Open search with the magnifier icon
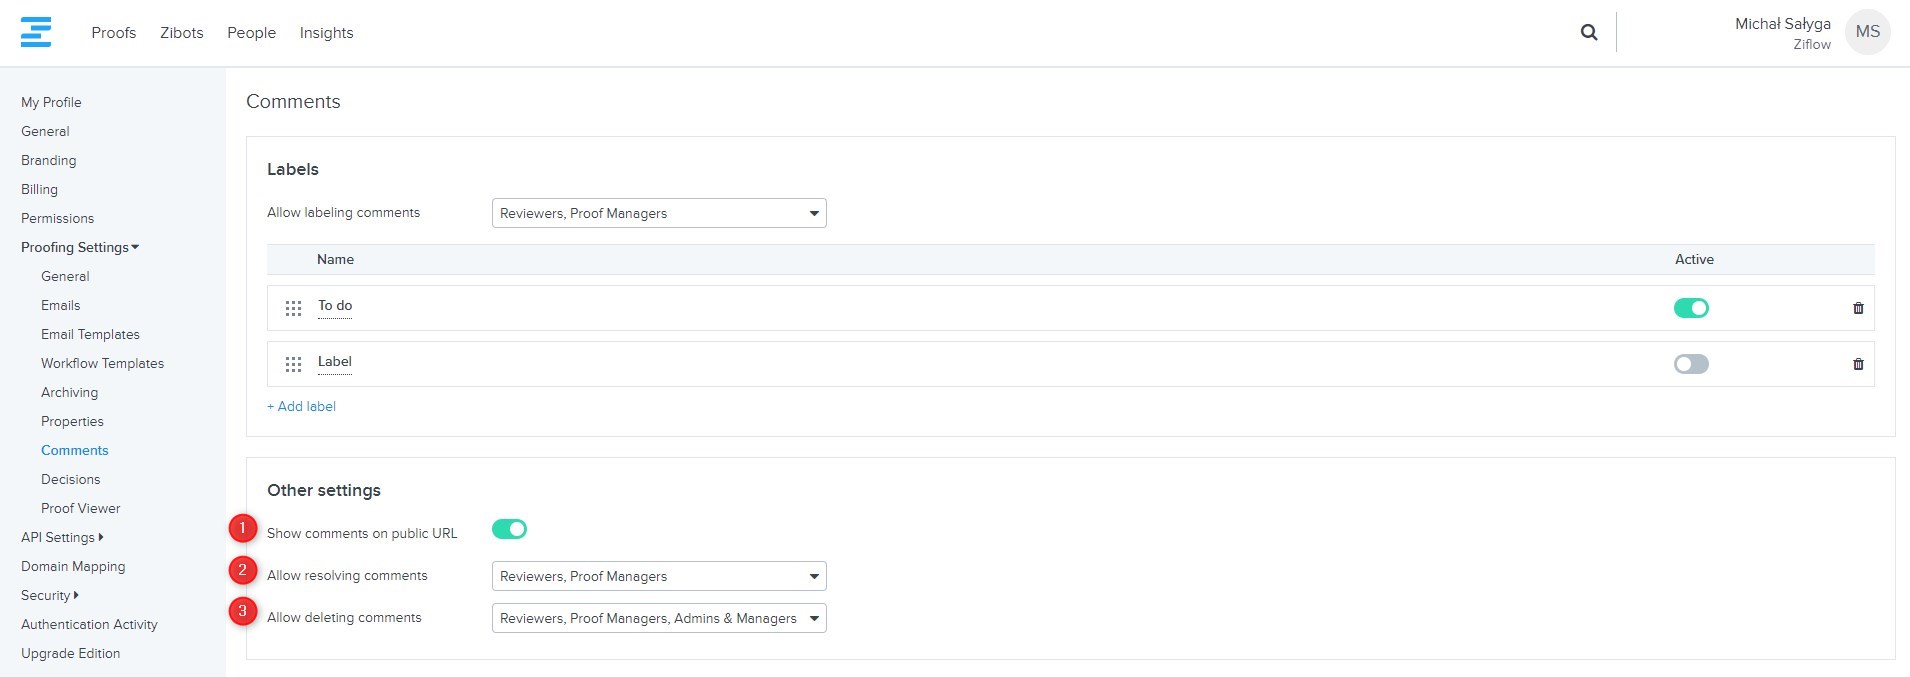The width and height of the screenshot is (1910, 677). click(1588, 32)
